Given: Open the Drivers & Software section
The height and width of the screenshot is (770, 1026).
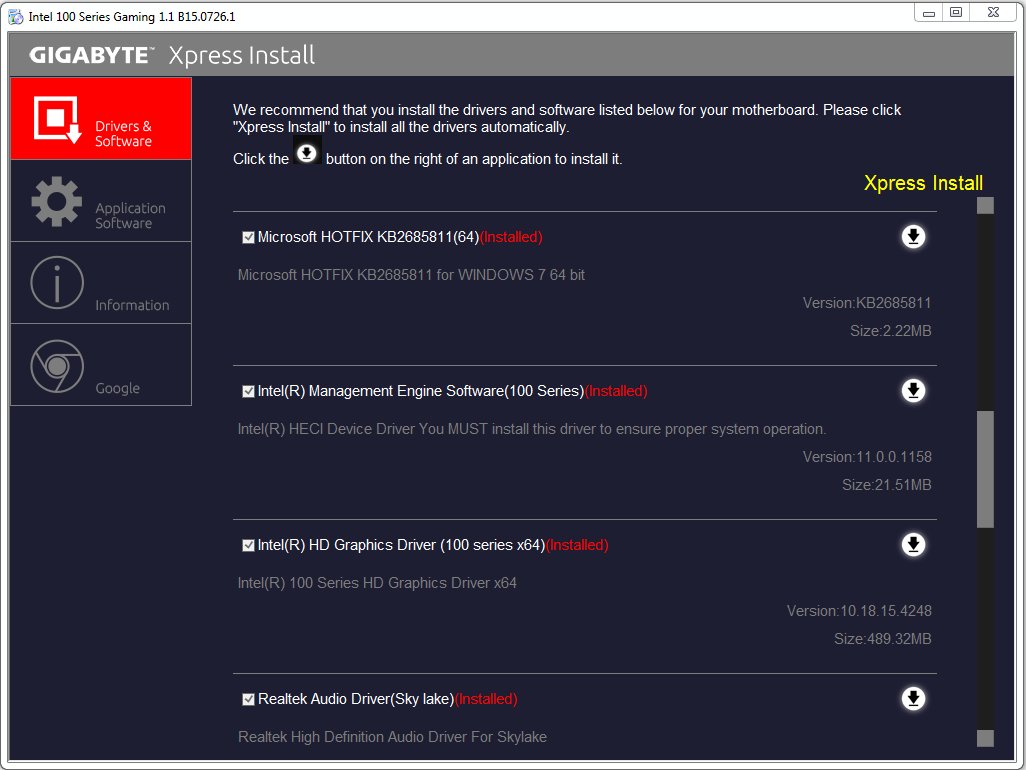Looking at the screenshot, I should [x=101, y=119].
